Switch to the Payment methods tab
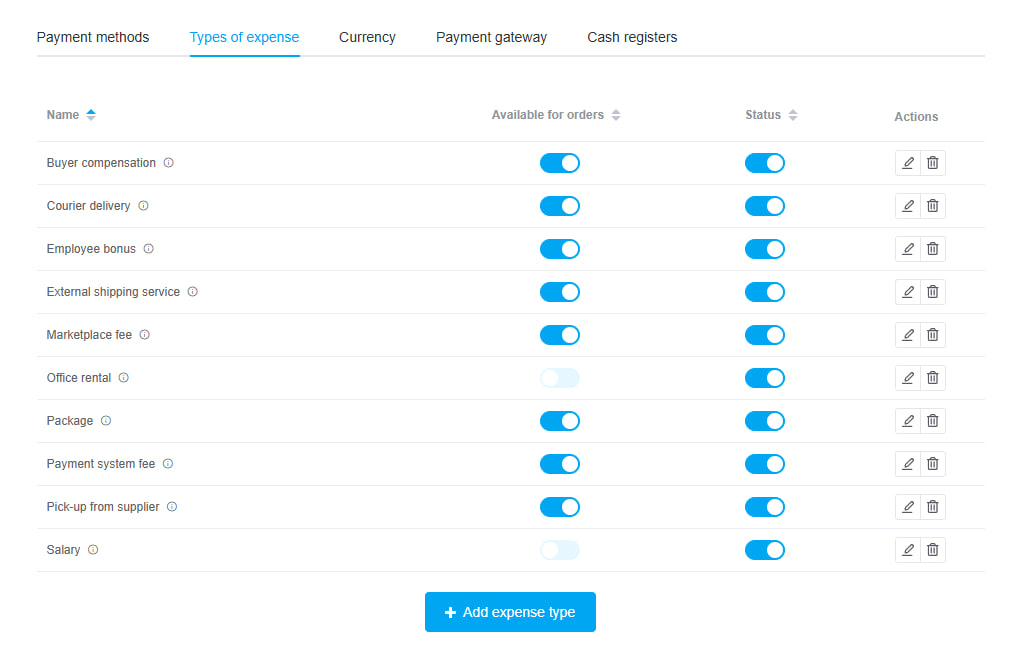1015x660 pixels. pyautogui.click(x=93, y=38)
